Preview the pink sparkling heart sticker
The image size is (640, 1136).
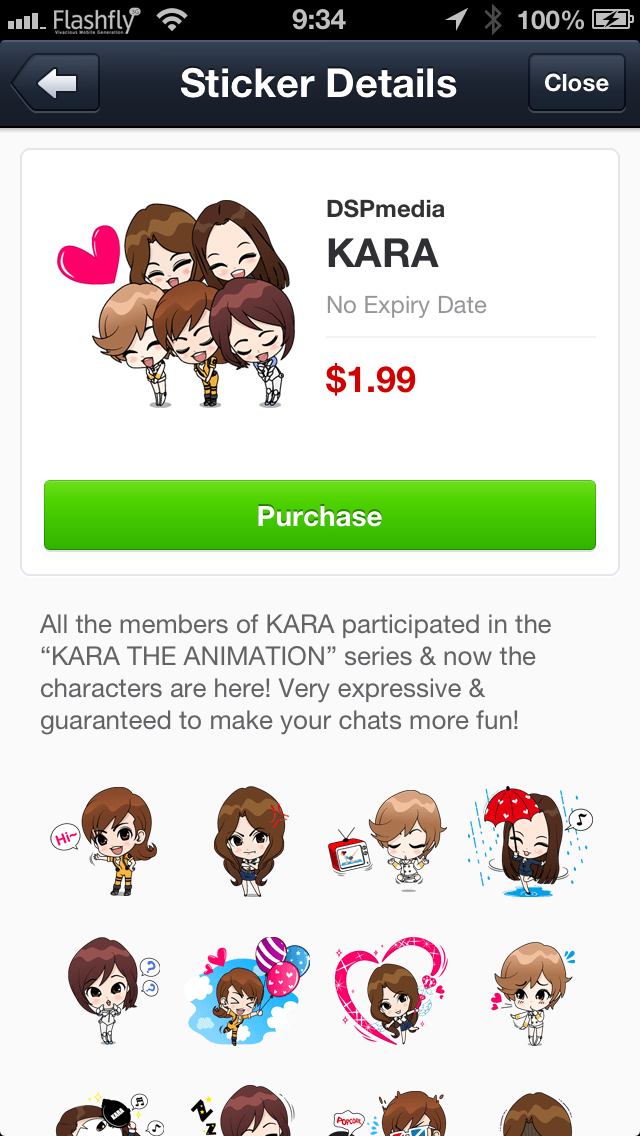pyautogui.click(x=392, y=990)
